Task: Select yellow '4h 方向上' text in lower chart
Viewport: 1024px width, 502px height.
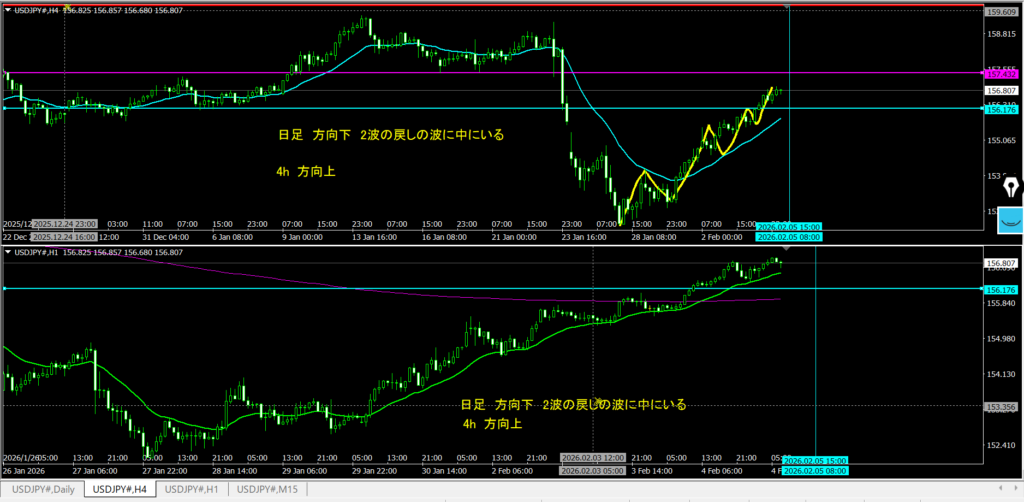Action: (x=491, y=424)
